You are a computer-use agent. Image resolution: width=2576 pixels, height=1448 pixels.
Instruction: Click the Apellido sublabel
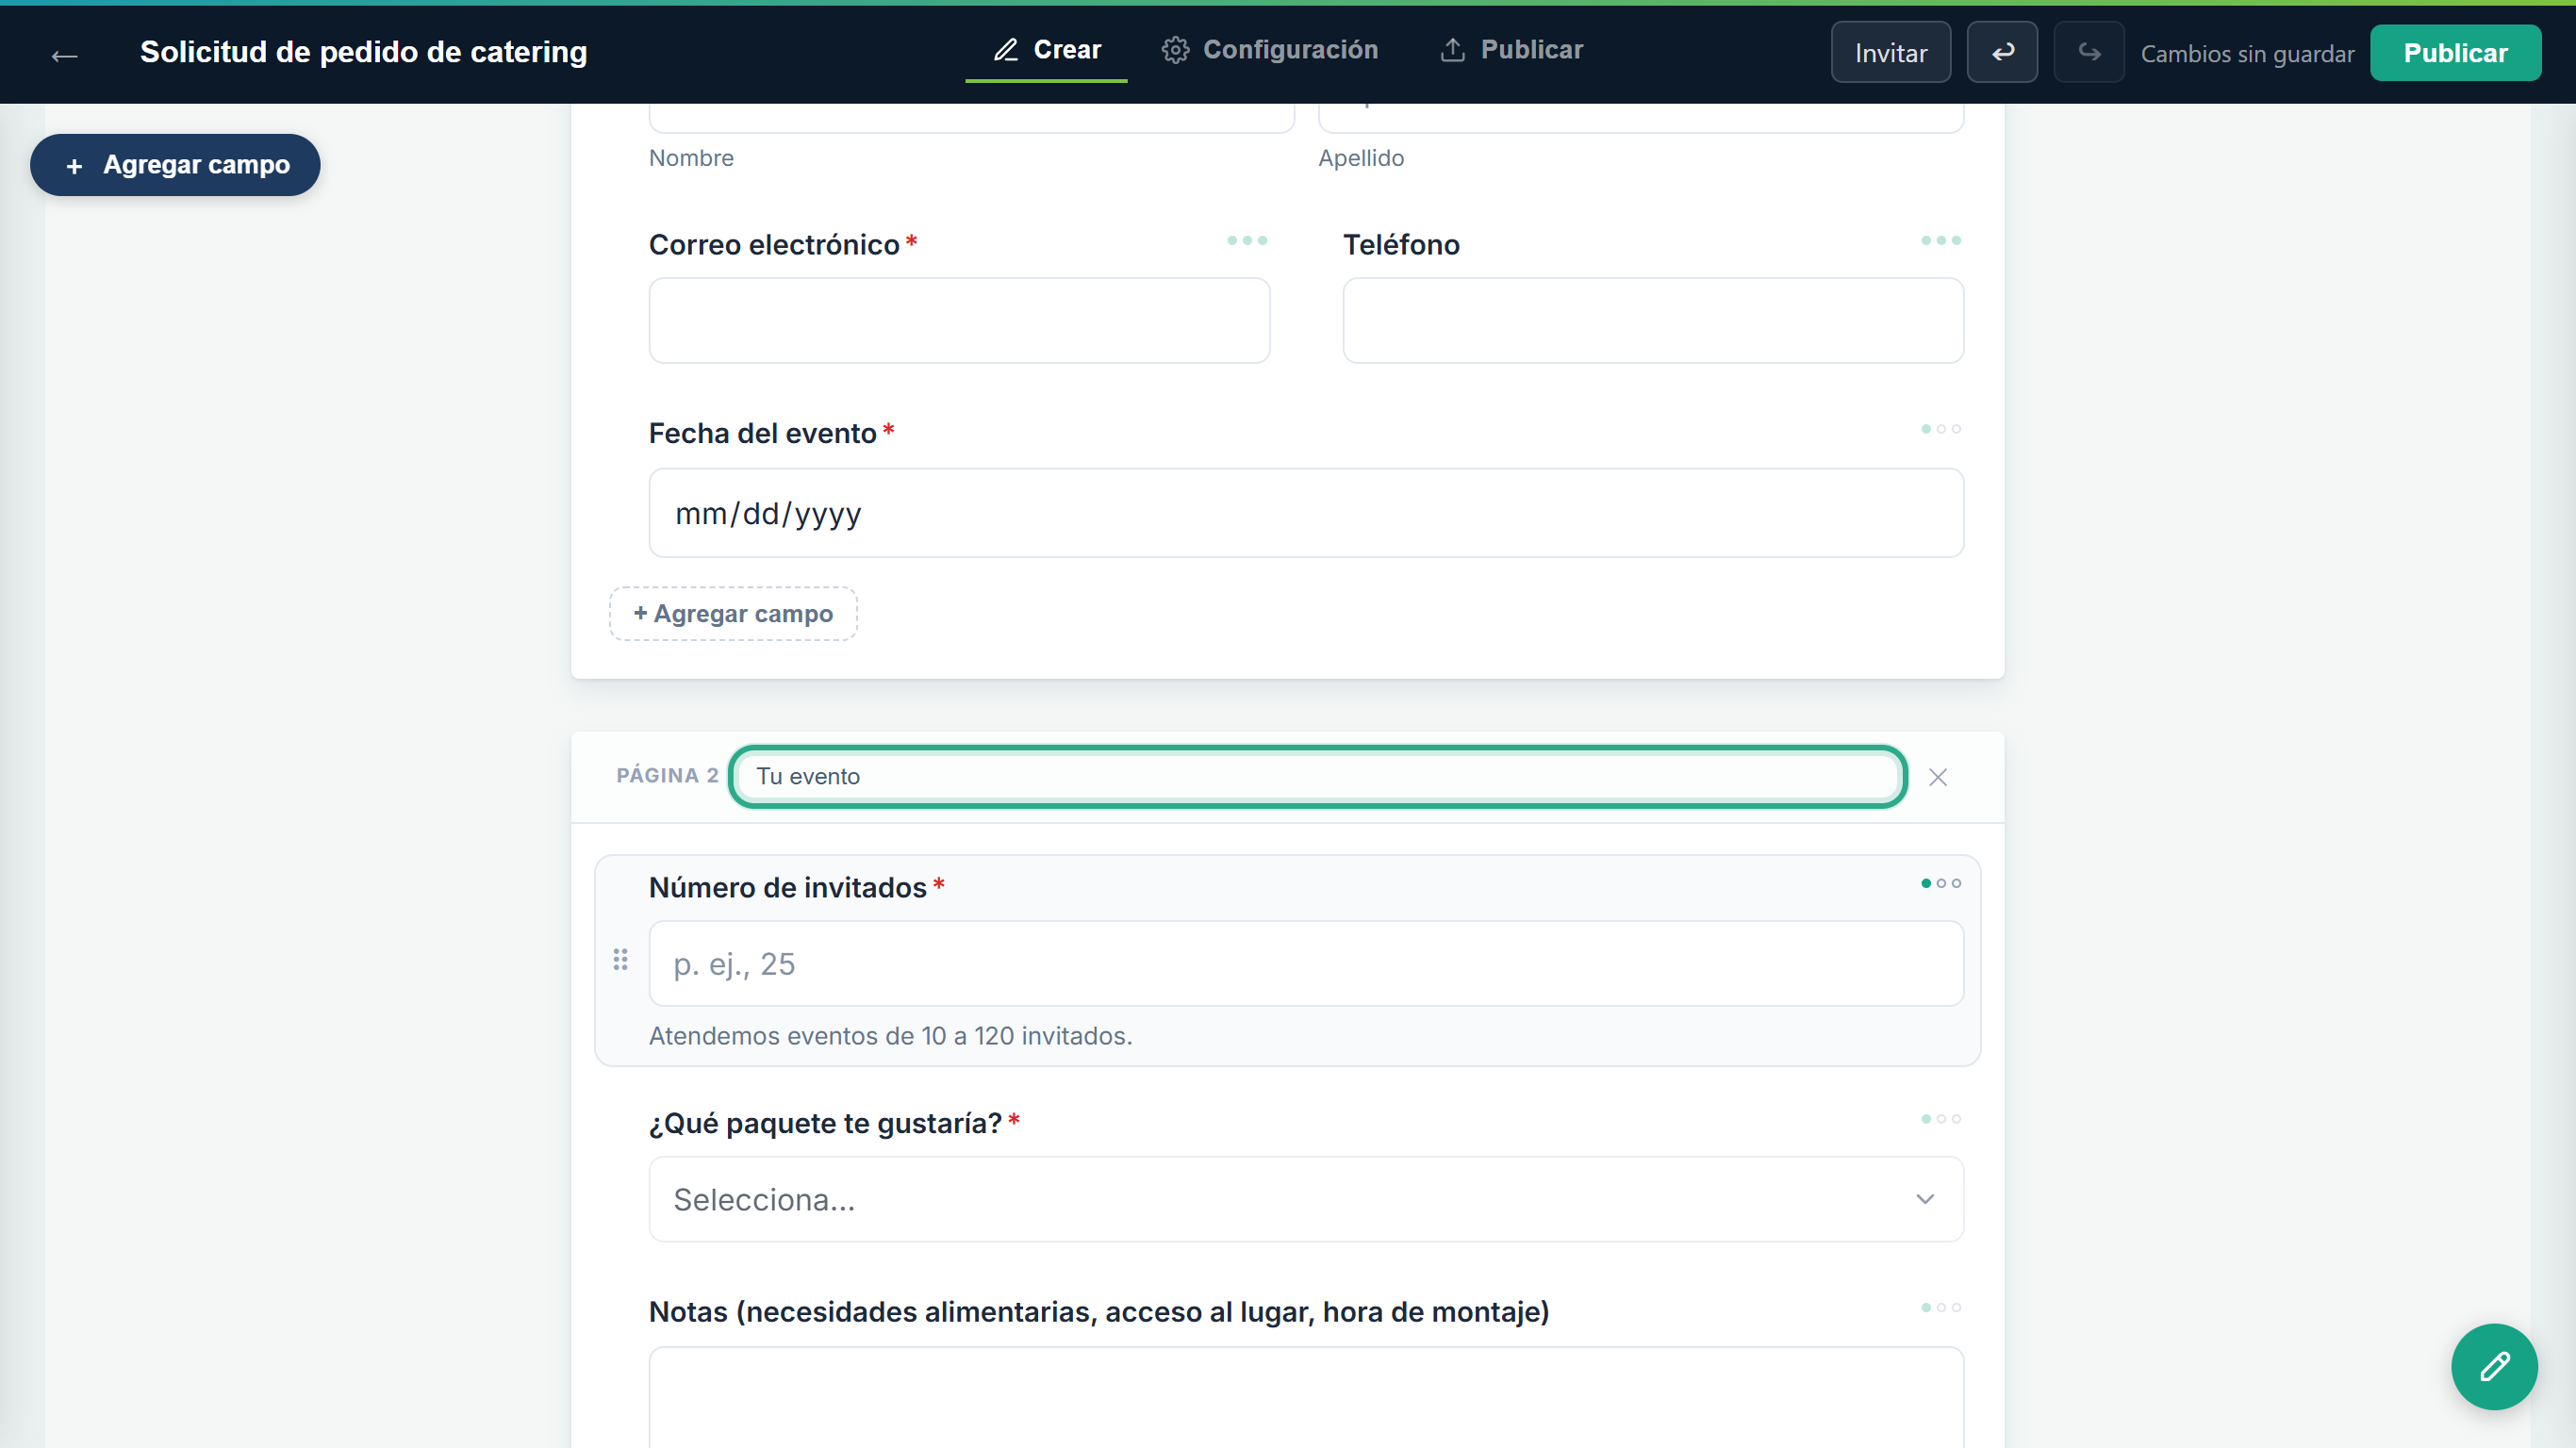pyautogui.click(x=1360, y=158)
